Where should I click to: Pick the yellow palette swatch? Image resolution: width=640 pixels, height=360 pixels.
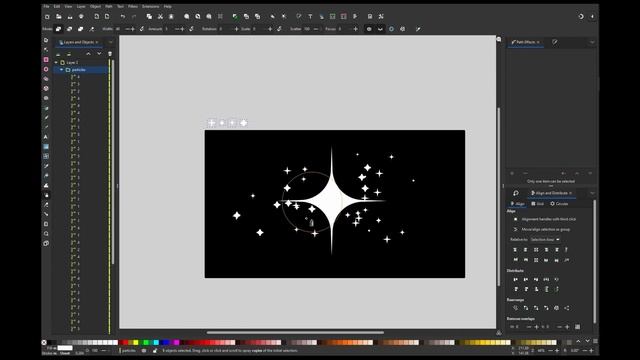point(136,342)
